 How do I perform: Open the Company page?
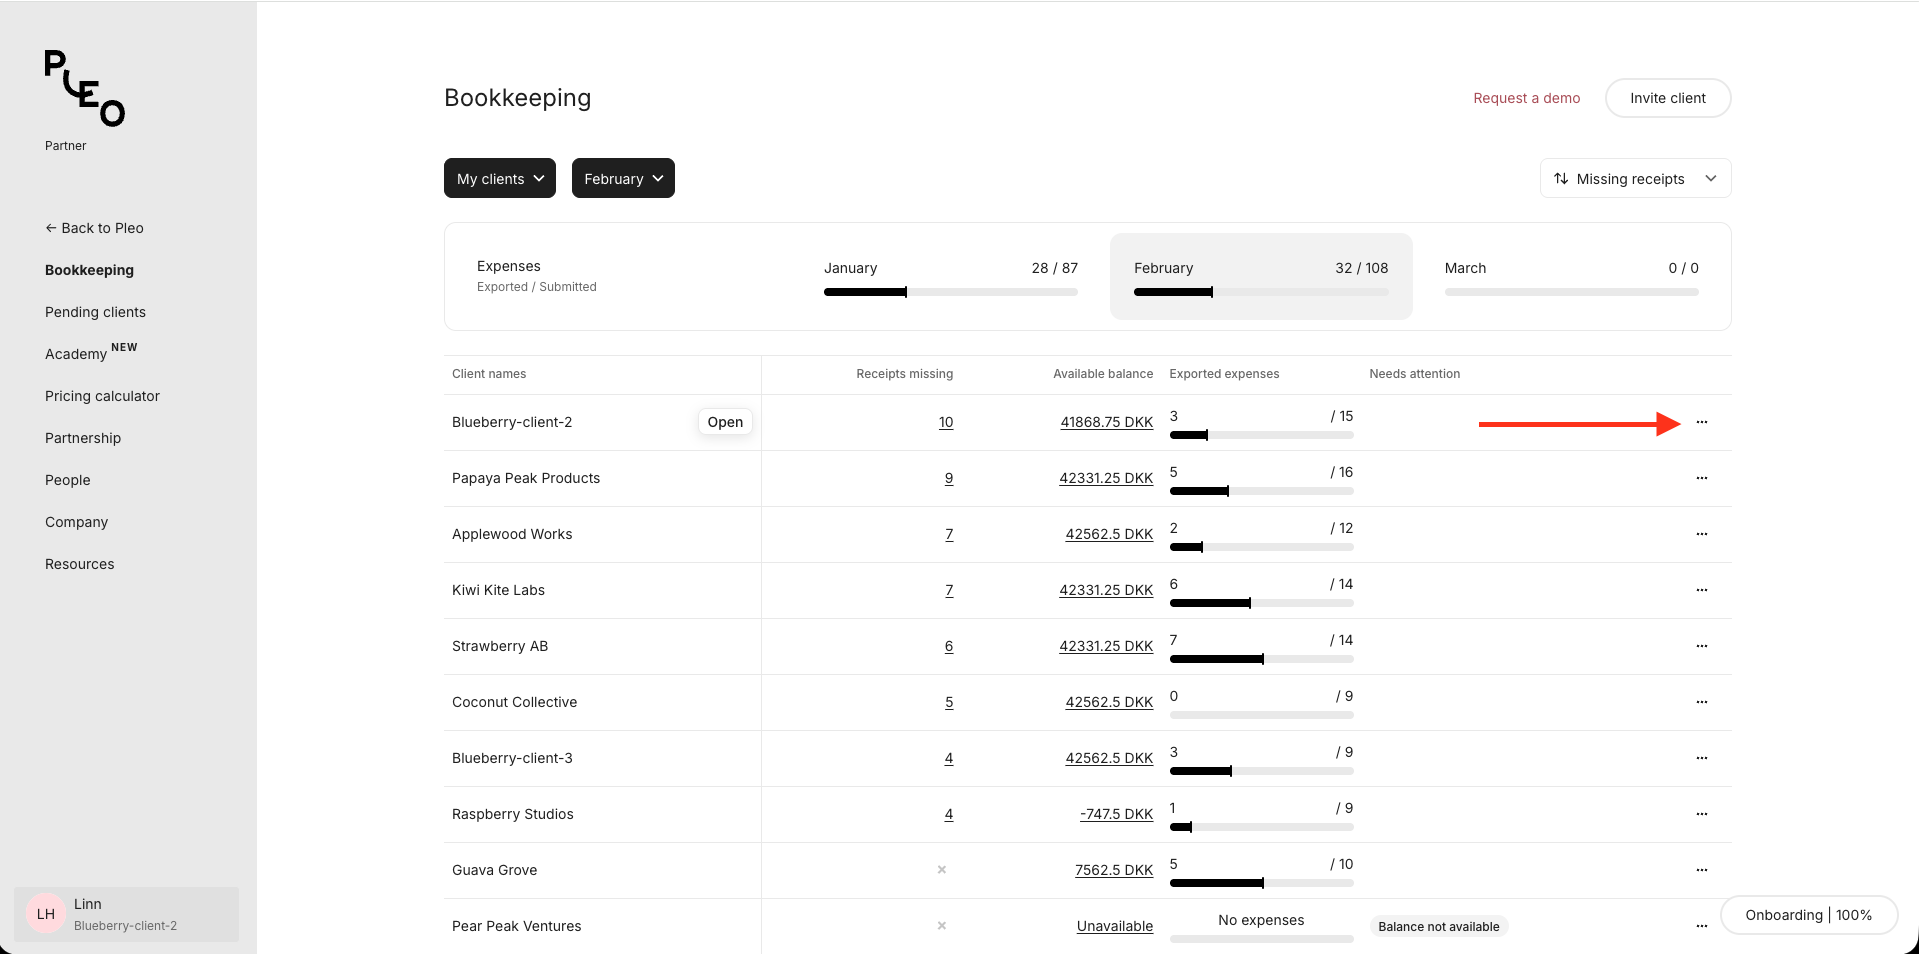click(76, 522)
